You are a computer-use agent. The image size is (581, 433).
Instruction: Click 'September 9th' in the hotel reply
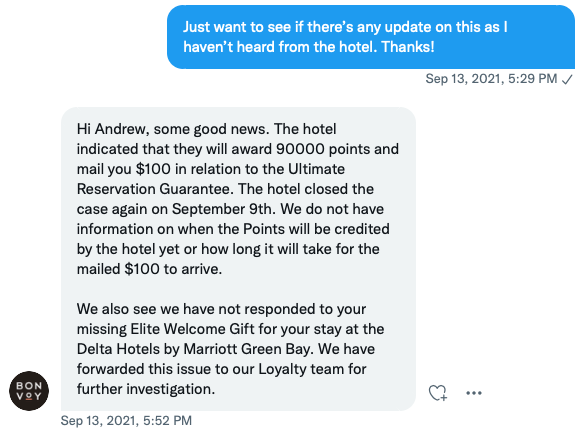tap(223, 209)
